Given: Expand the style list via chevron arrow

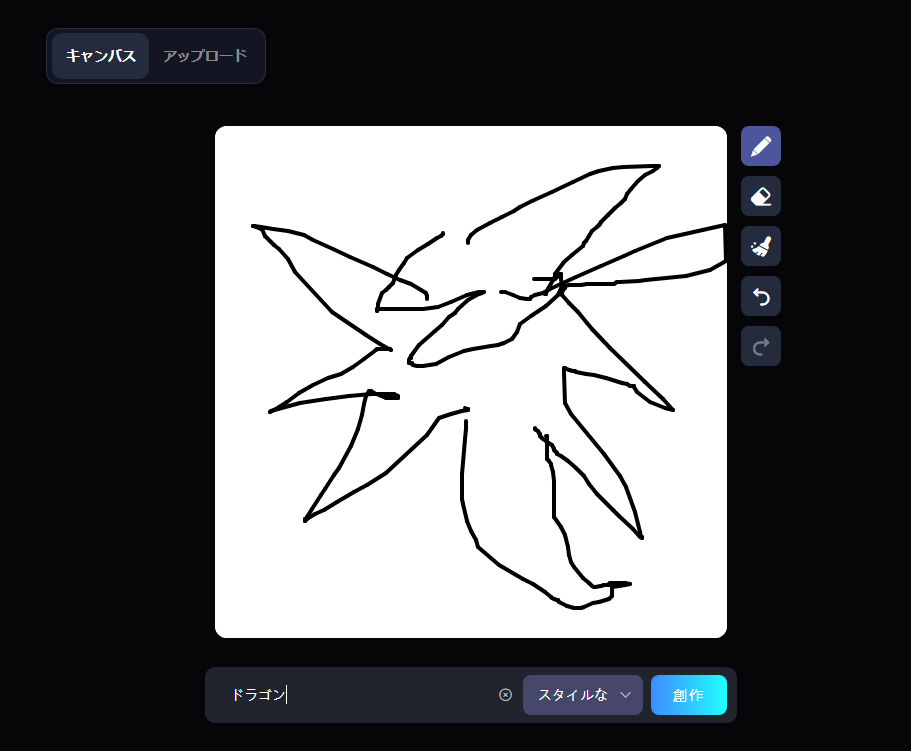Looking at the screenshot, I should 626,695.
